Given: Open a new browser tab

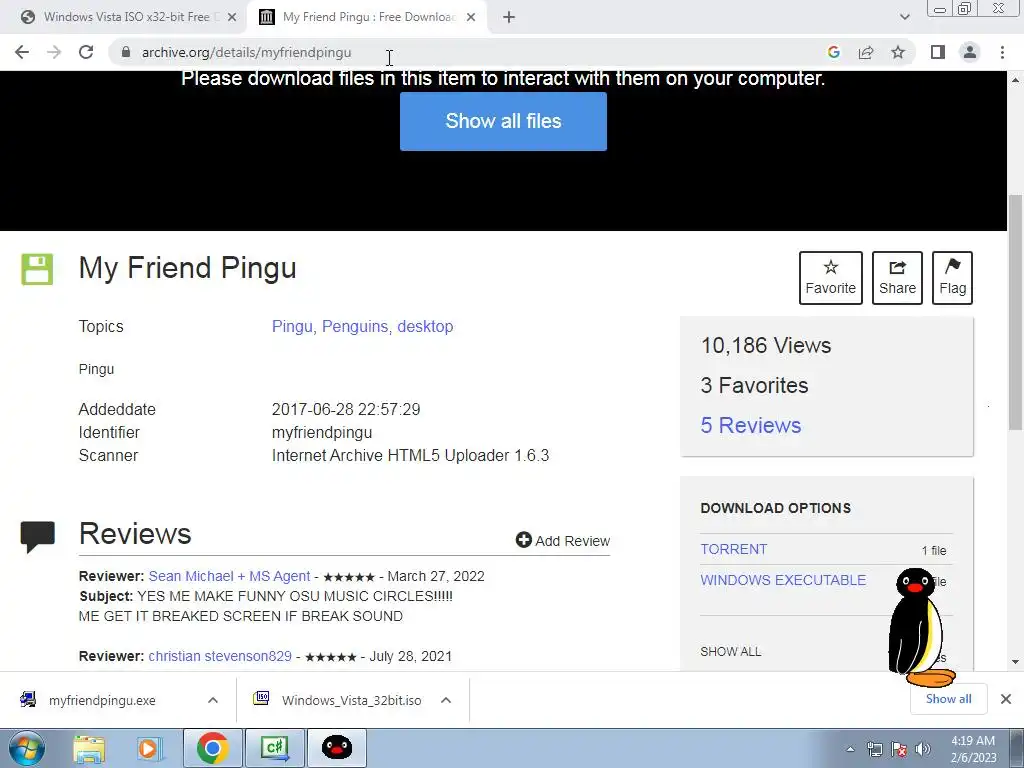Looking at the screenshot, I should [509, 17].
